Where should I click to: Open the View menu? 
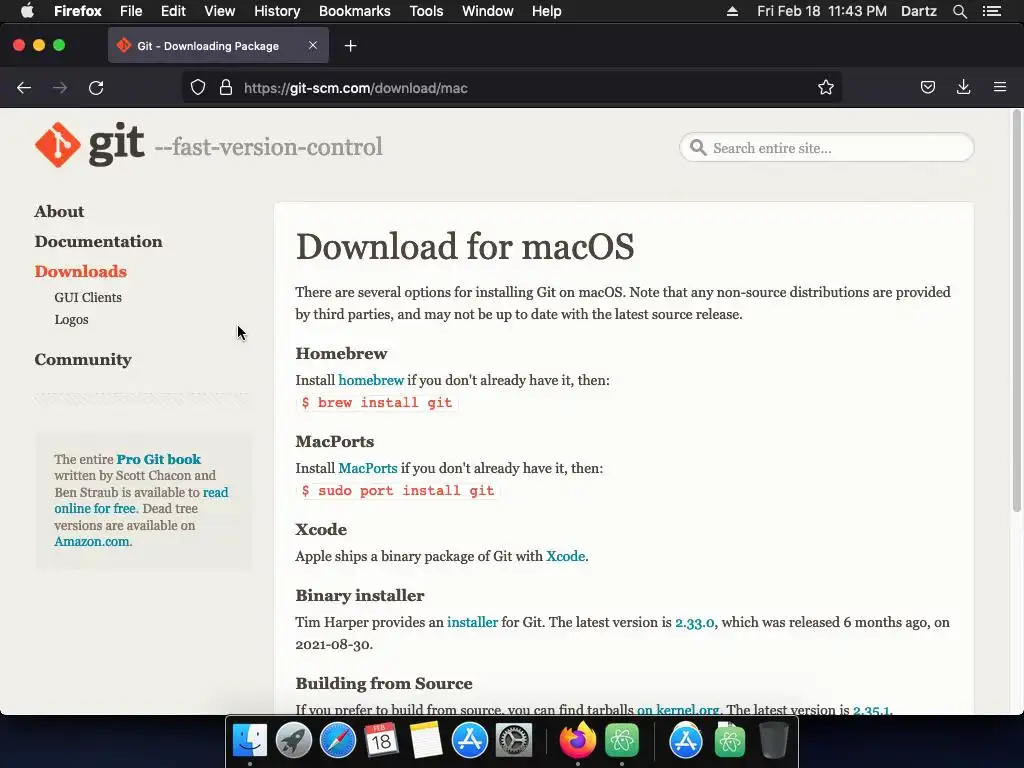click(219, 11)
